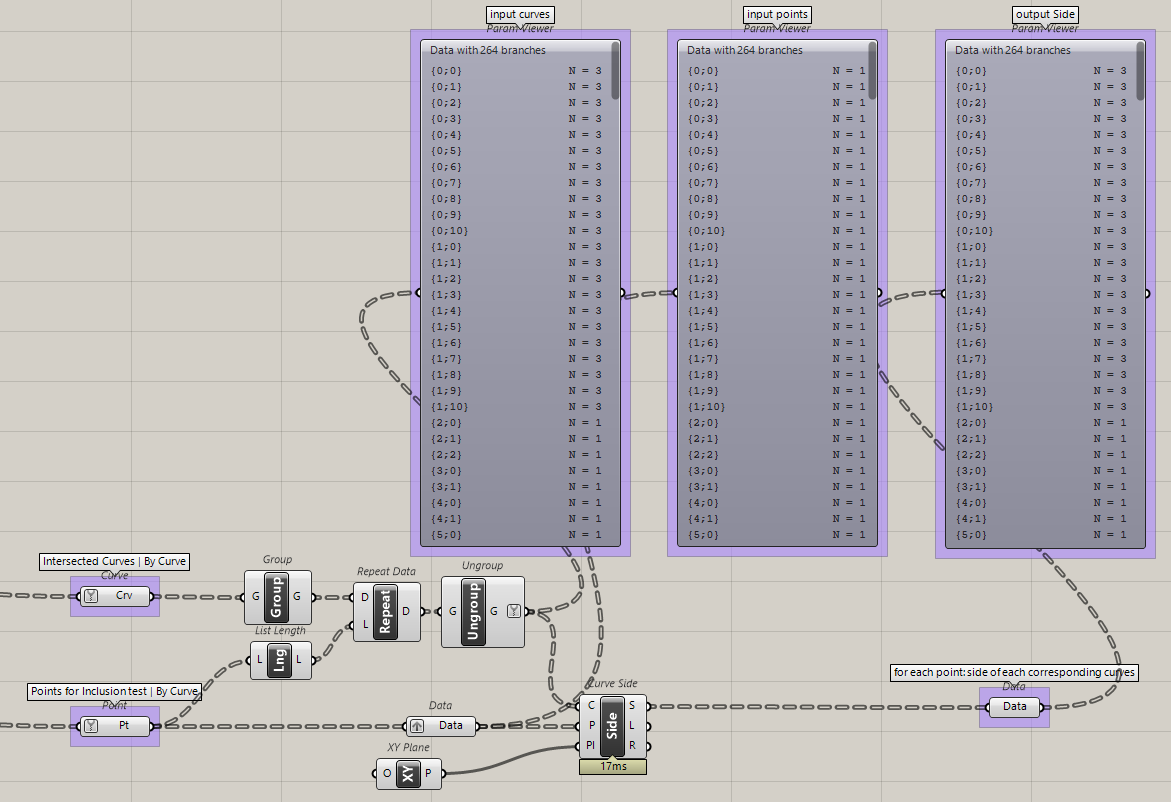
Task: Click the Pl input of Curve Side
Action: click(x=591, y=745)
